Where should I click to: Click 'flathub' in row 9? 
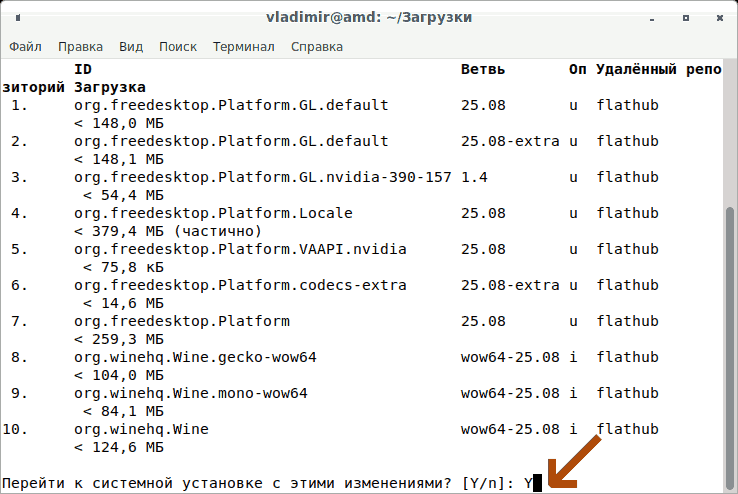coord(627,393)
